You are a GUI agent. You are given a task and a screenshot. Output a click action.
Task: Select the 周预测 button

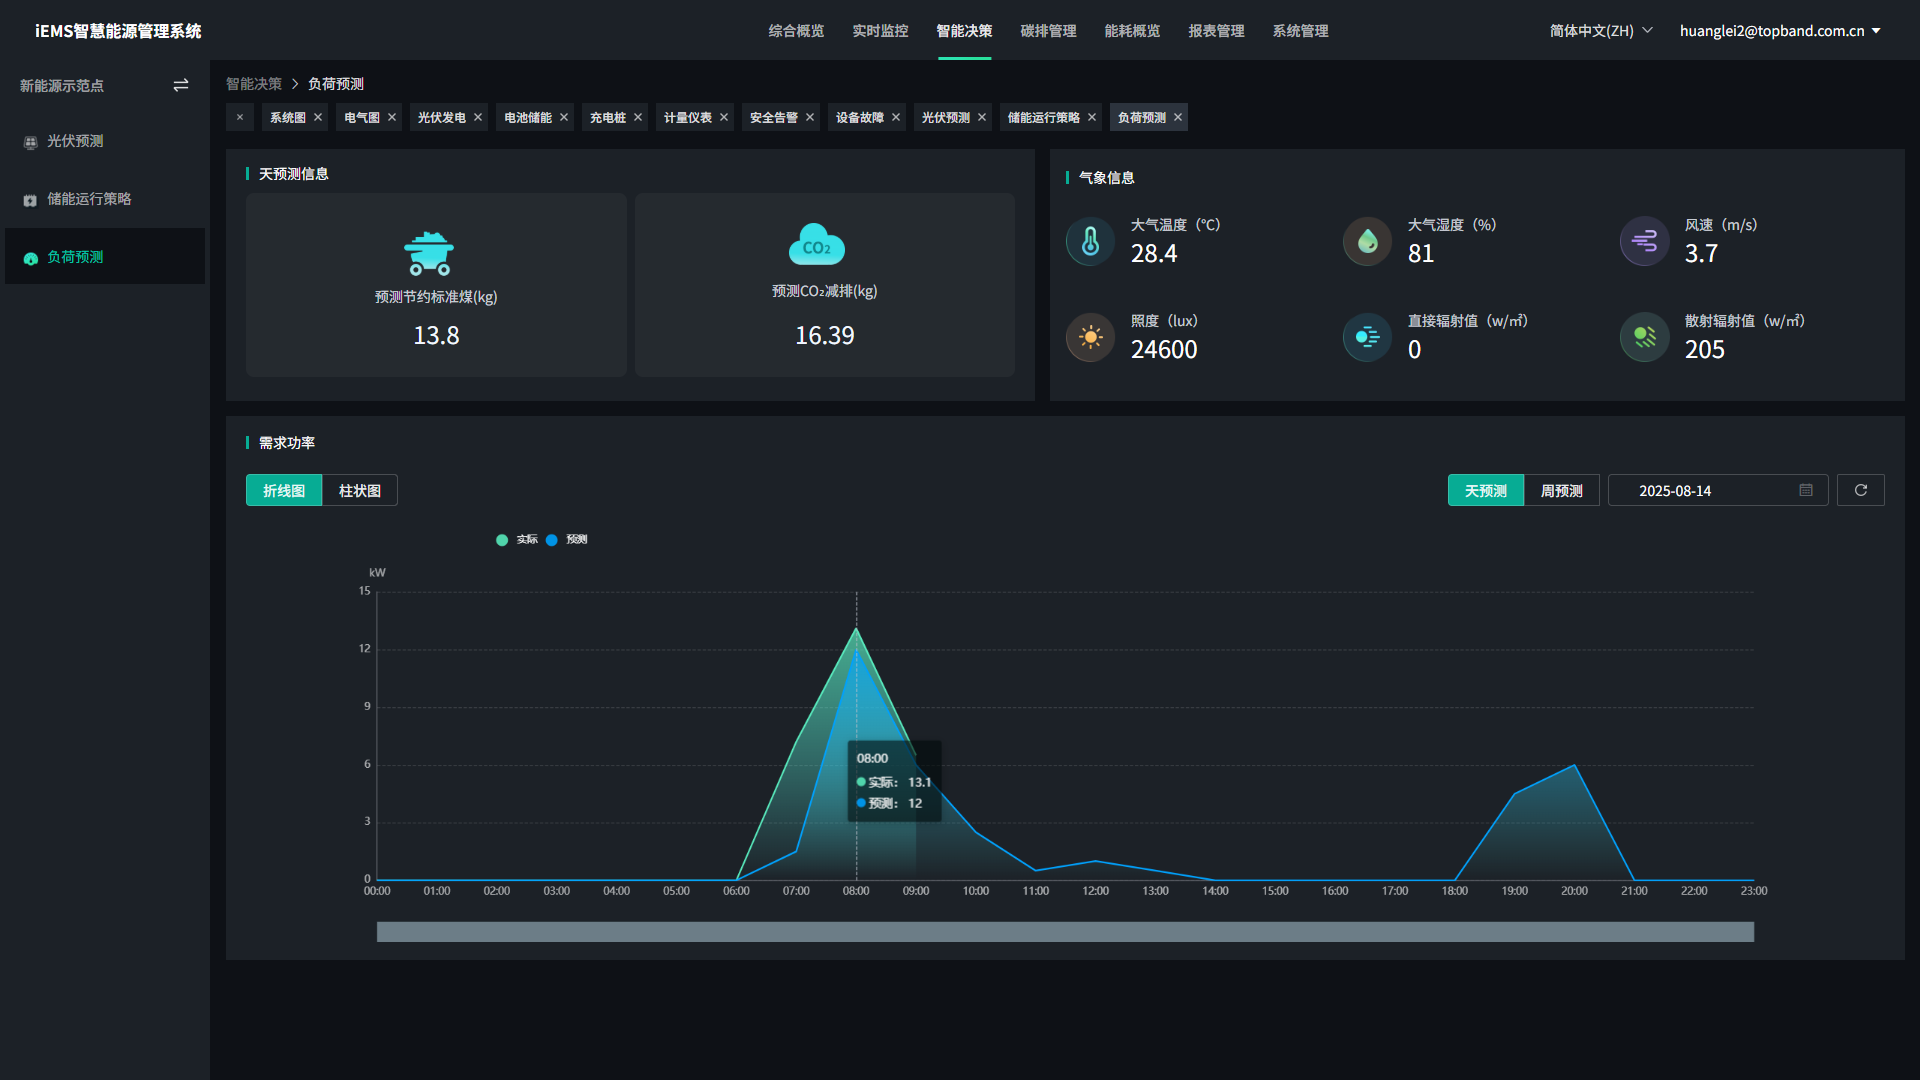pyautogui.click(x=1561, y=491)
